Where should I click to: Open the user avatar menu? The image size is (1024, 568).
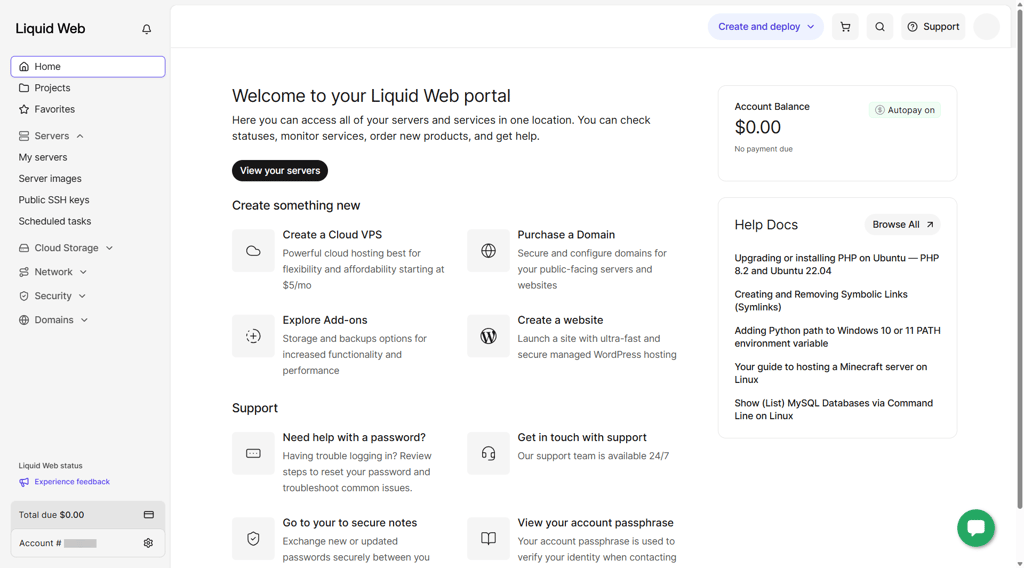tap(986, 27)
